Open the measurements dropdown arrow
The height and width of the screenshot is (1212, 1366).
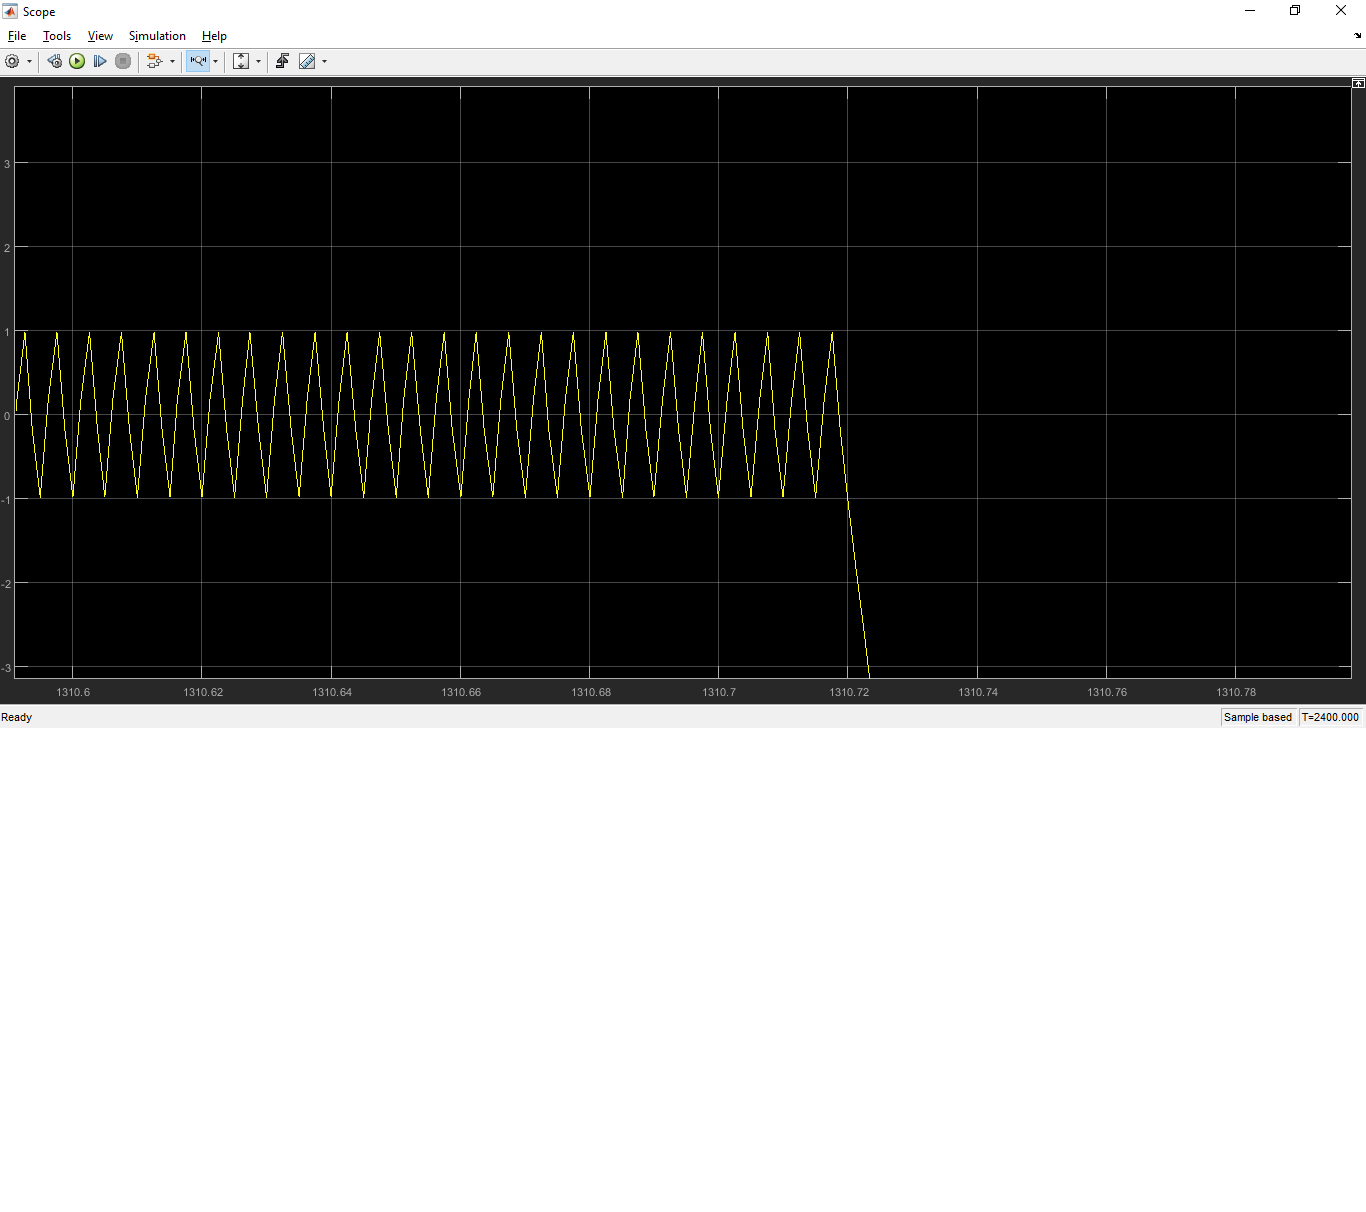(324, 62)
